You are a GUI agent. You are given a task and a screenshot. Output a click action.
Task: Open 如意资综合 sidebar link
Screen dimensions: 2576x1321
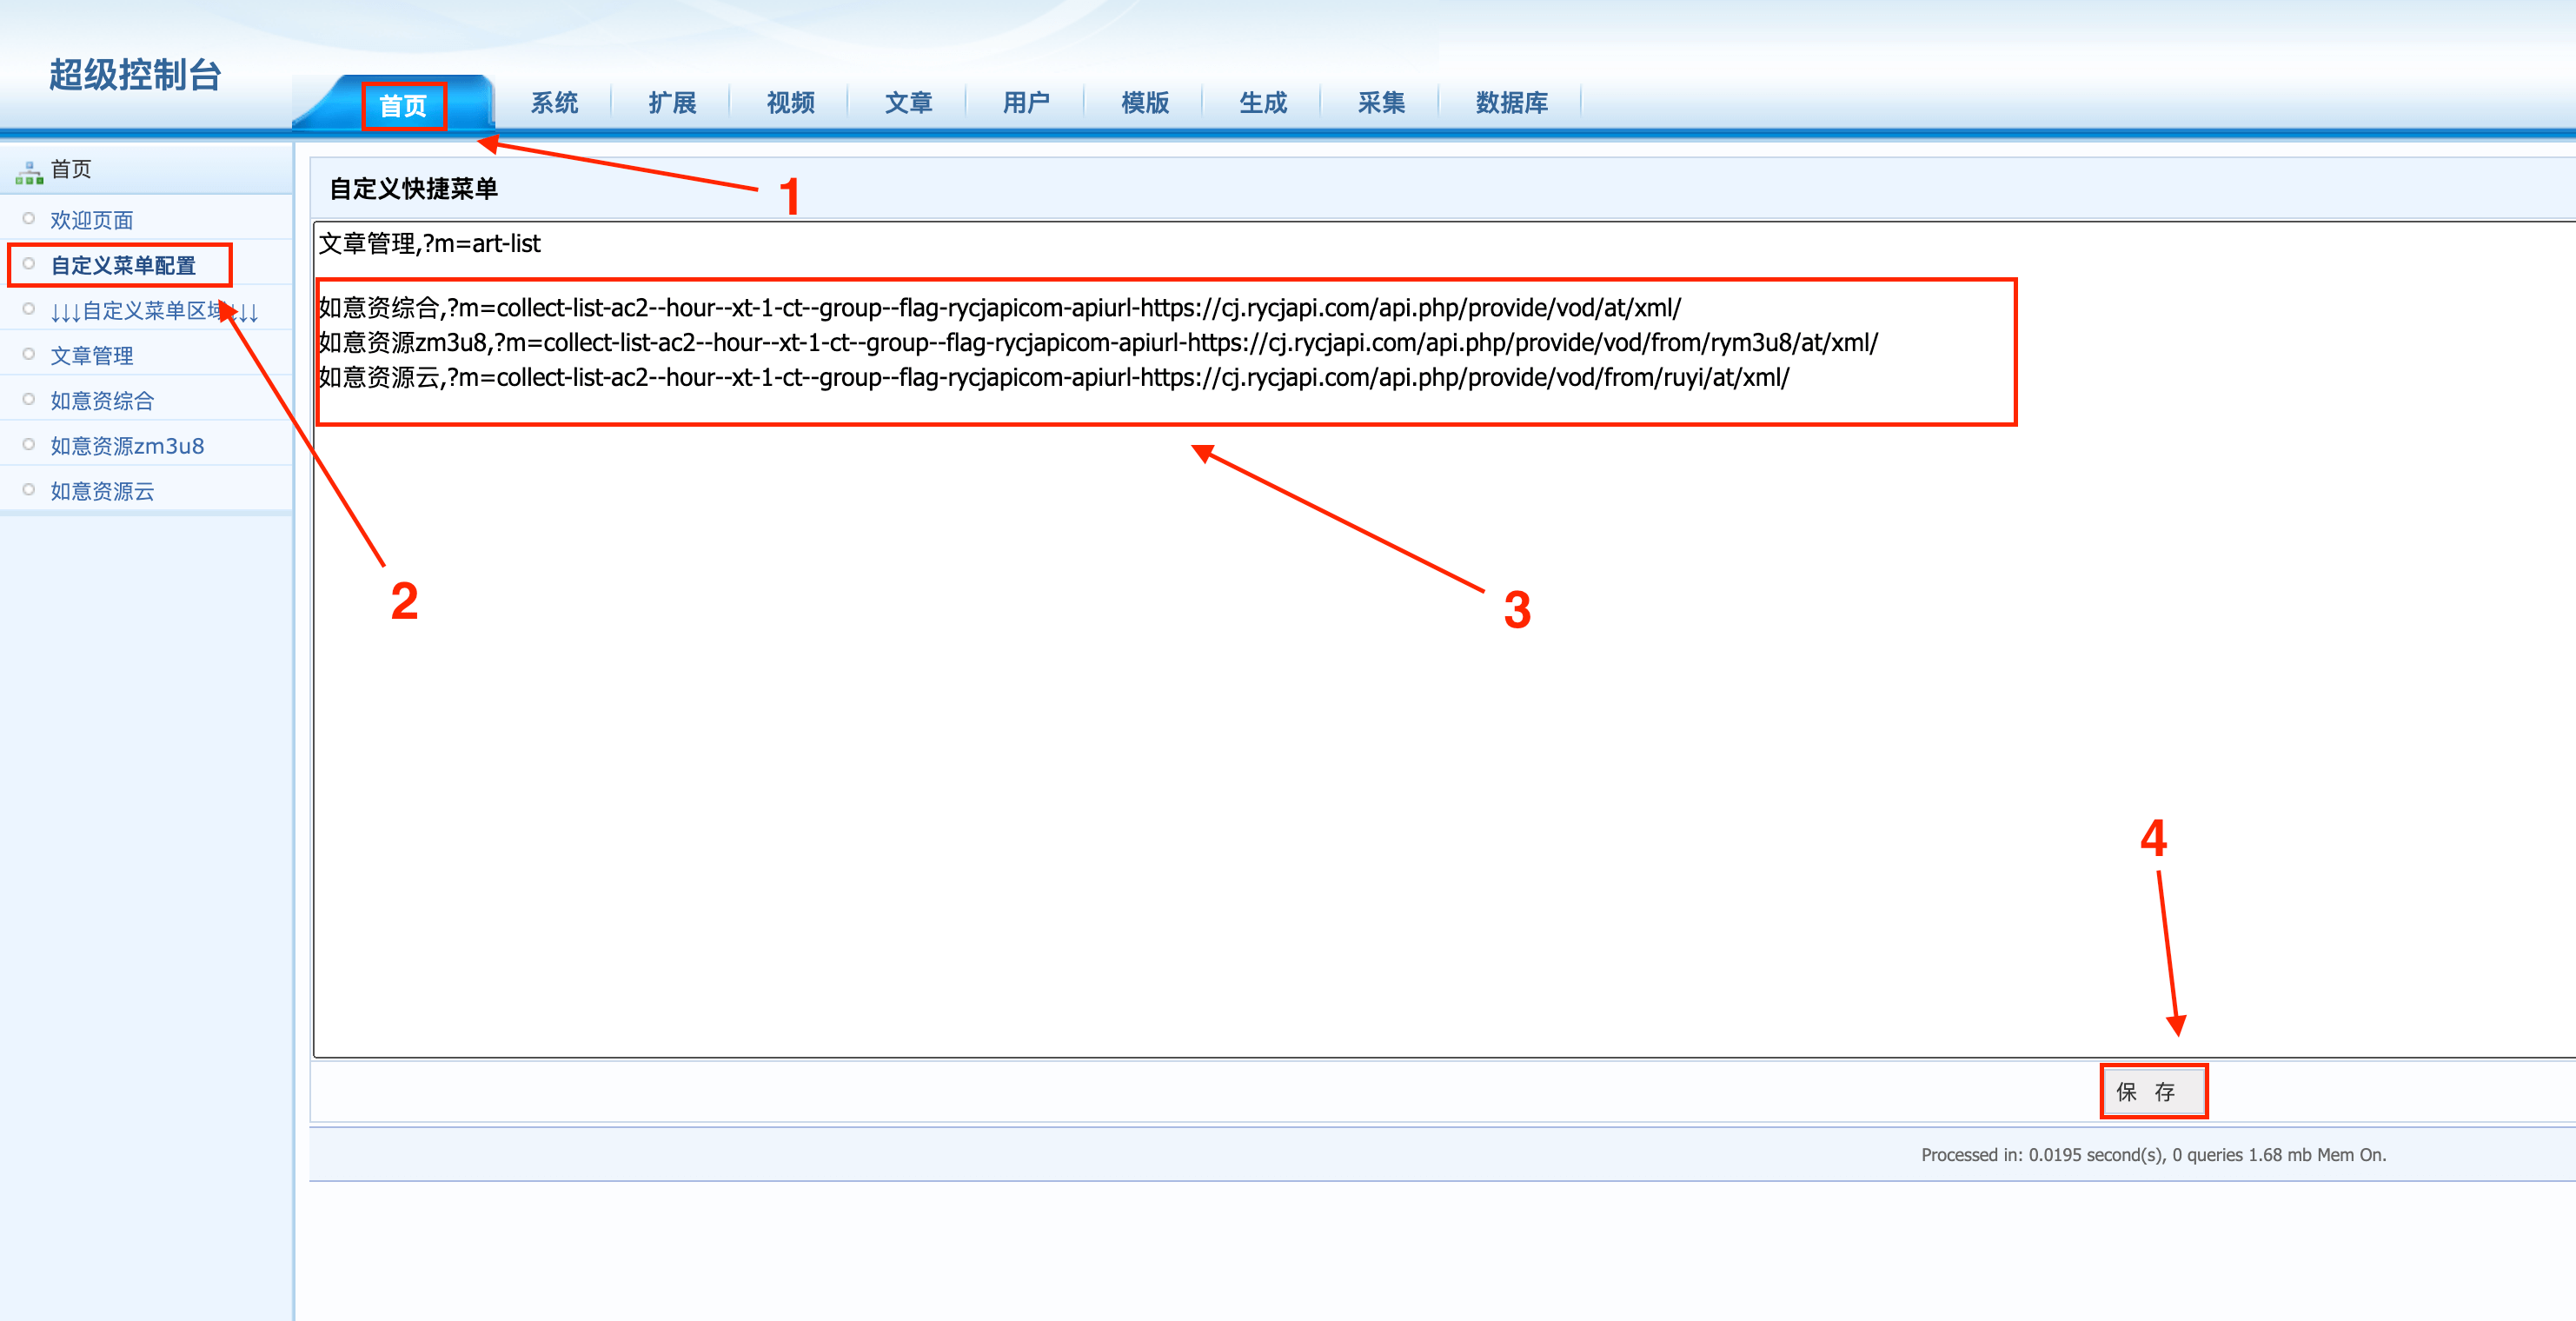102,401
